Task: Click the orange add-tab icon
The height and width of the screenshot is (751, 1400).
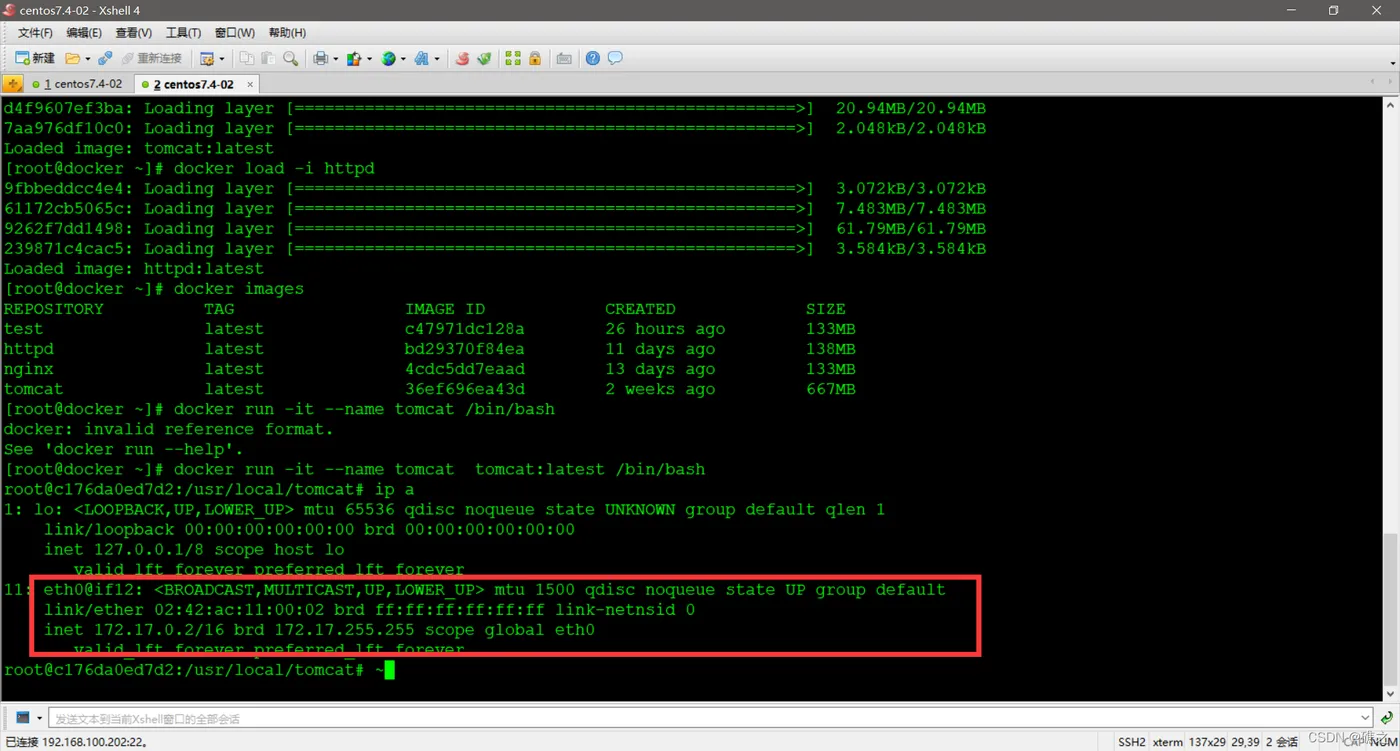Action: click(13, 85)
